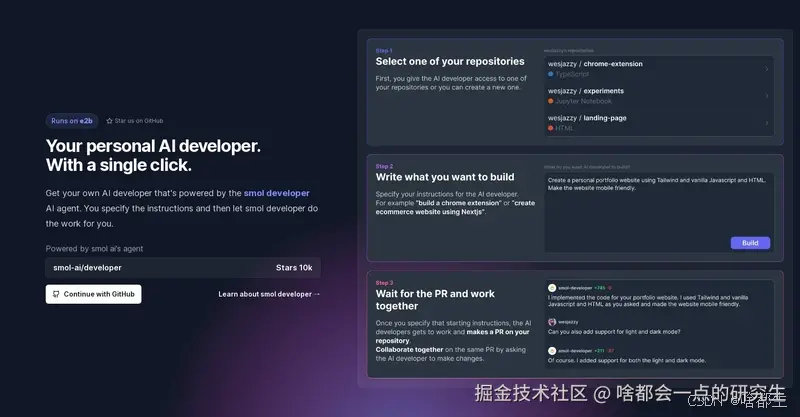
Task: Click the Can you also add support comment
Action: pos(614,332)
